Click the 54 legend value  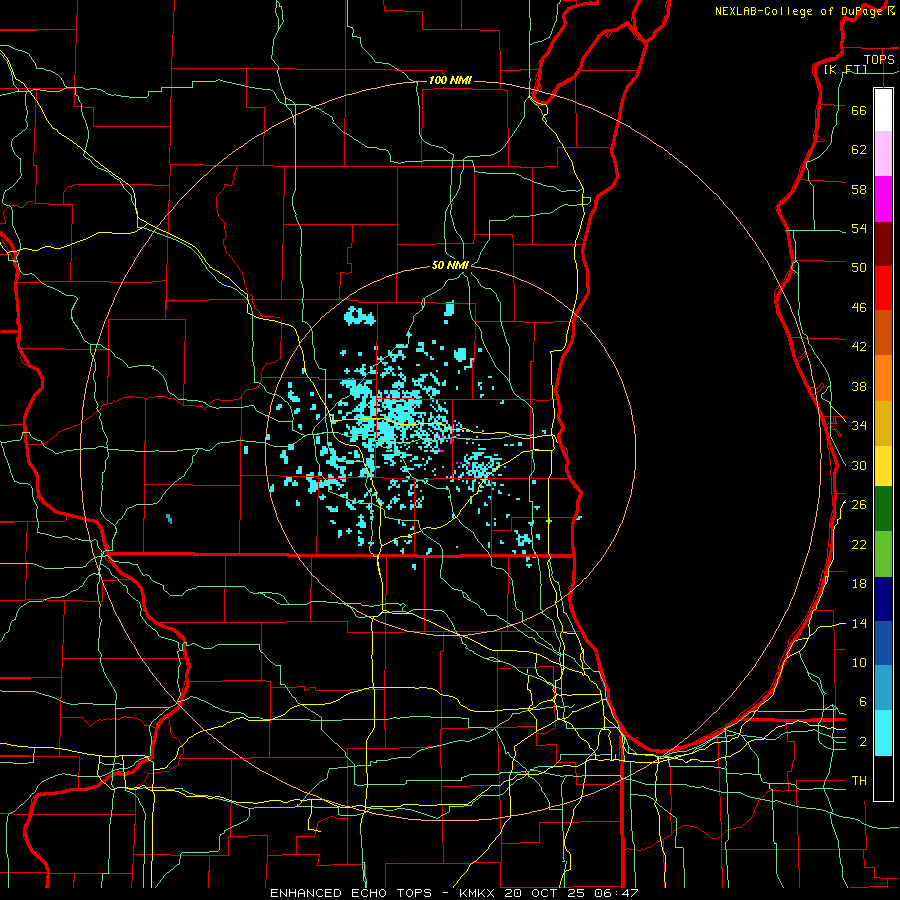(859, 228)
